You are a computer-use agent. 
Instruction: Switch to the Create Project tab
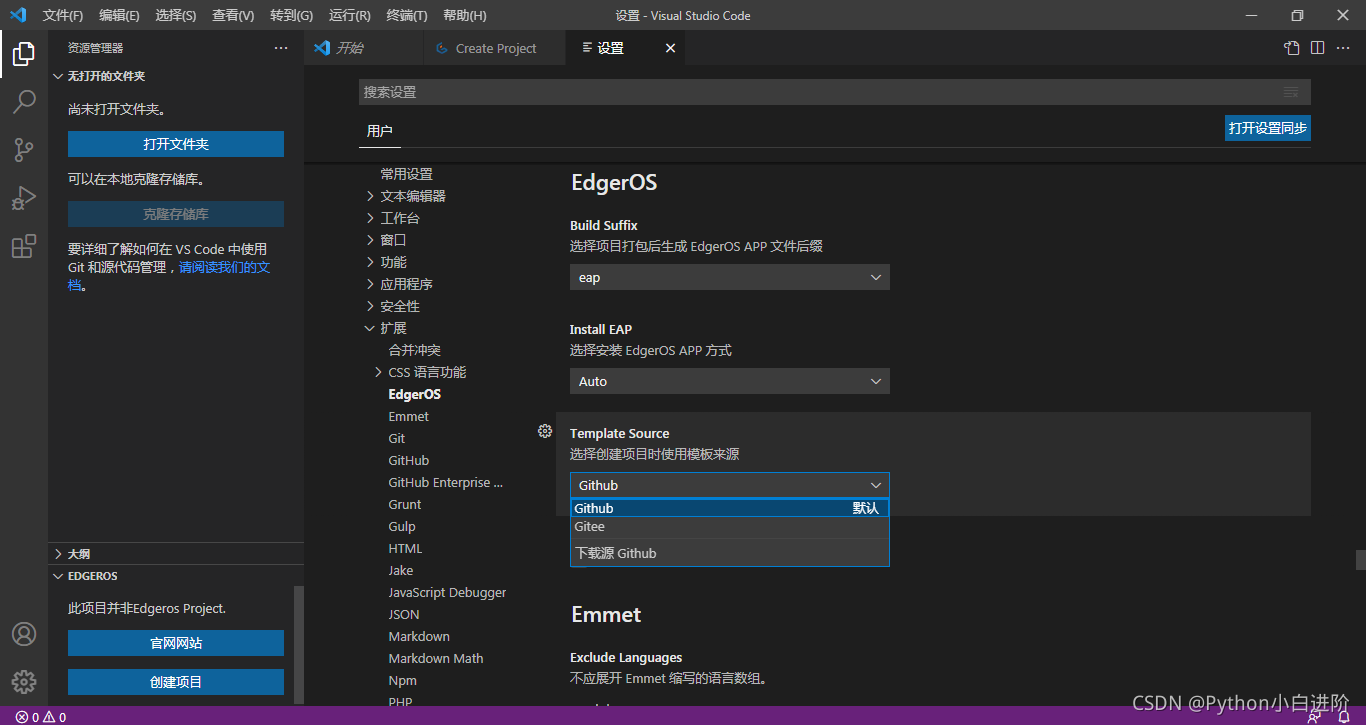tap(495, 48)
